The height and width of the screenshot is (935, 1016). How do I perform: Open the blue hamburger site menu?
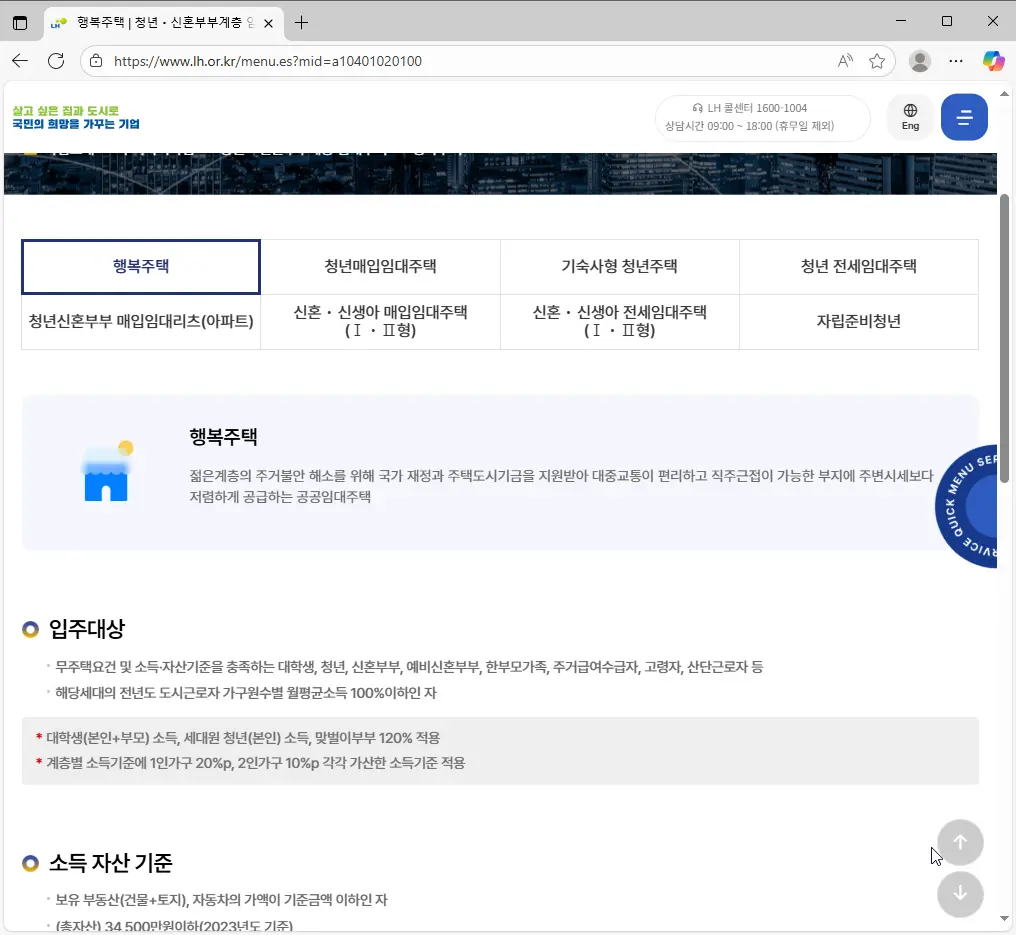964,117
